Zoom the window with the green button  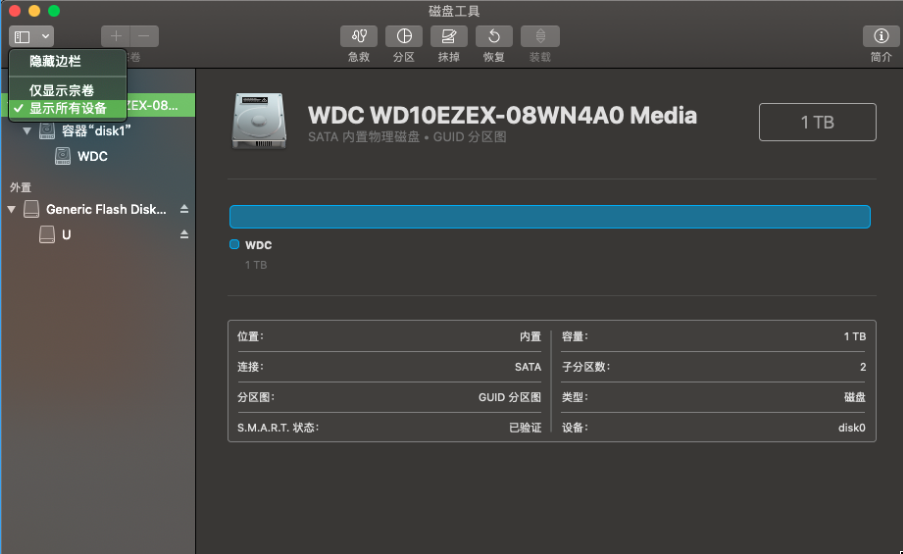(x=54, y=10)
